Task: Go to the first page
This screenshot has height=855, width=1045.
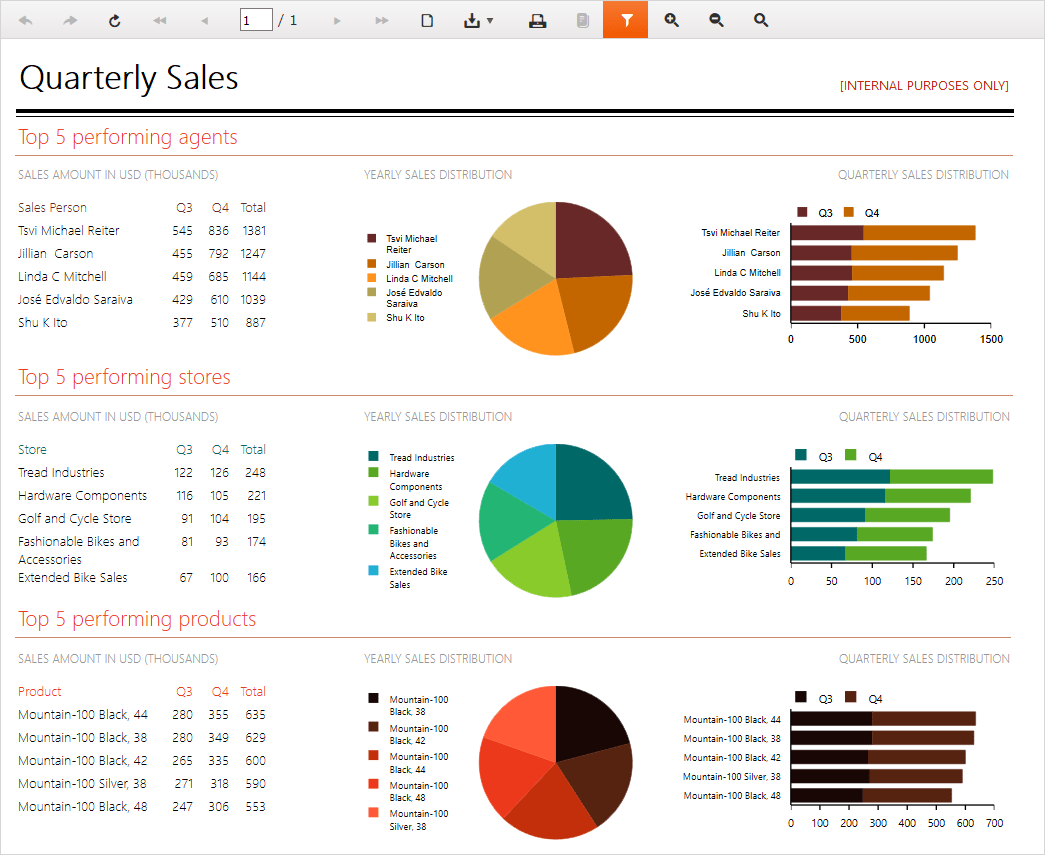Action: [x=159, y=20]
